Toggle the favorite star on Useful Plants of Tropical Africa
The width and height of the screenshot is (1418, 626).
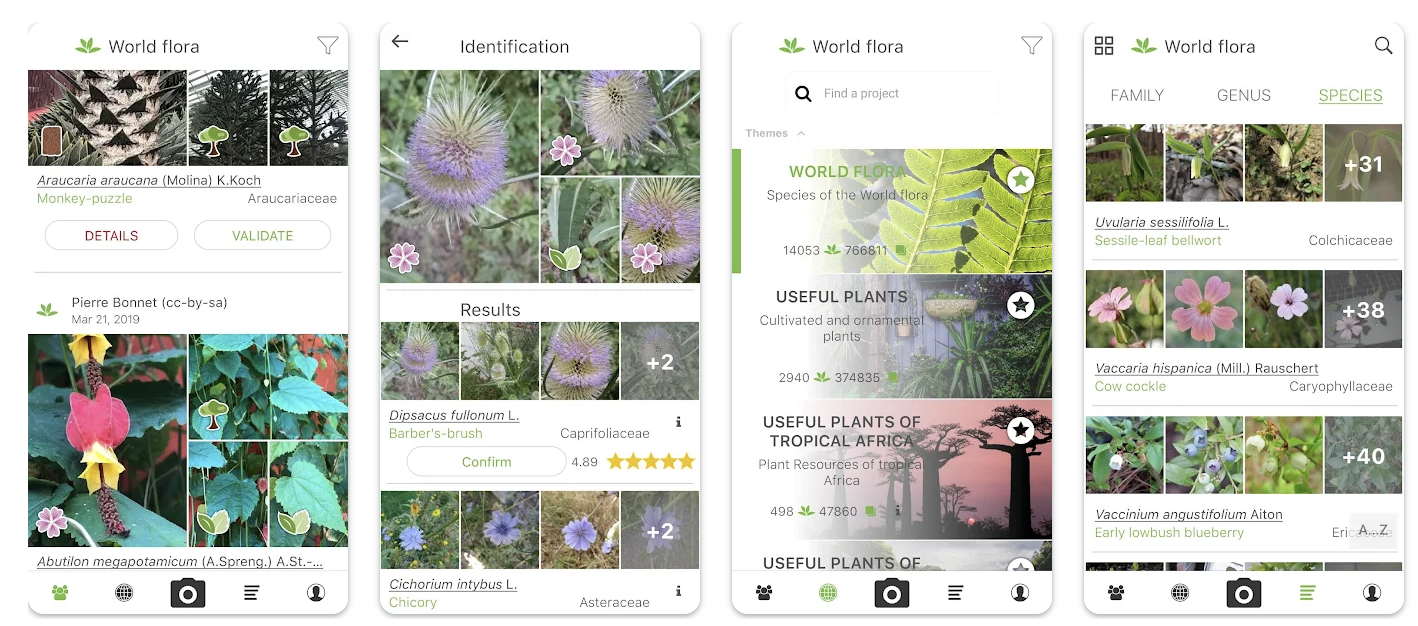[x=1020, y=430]
